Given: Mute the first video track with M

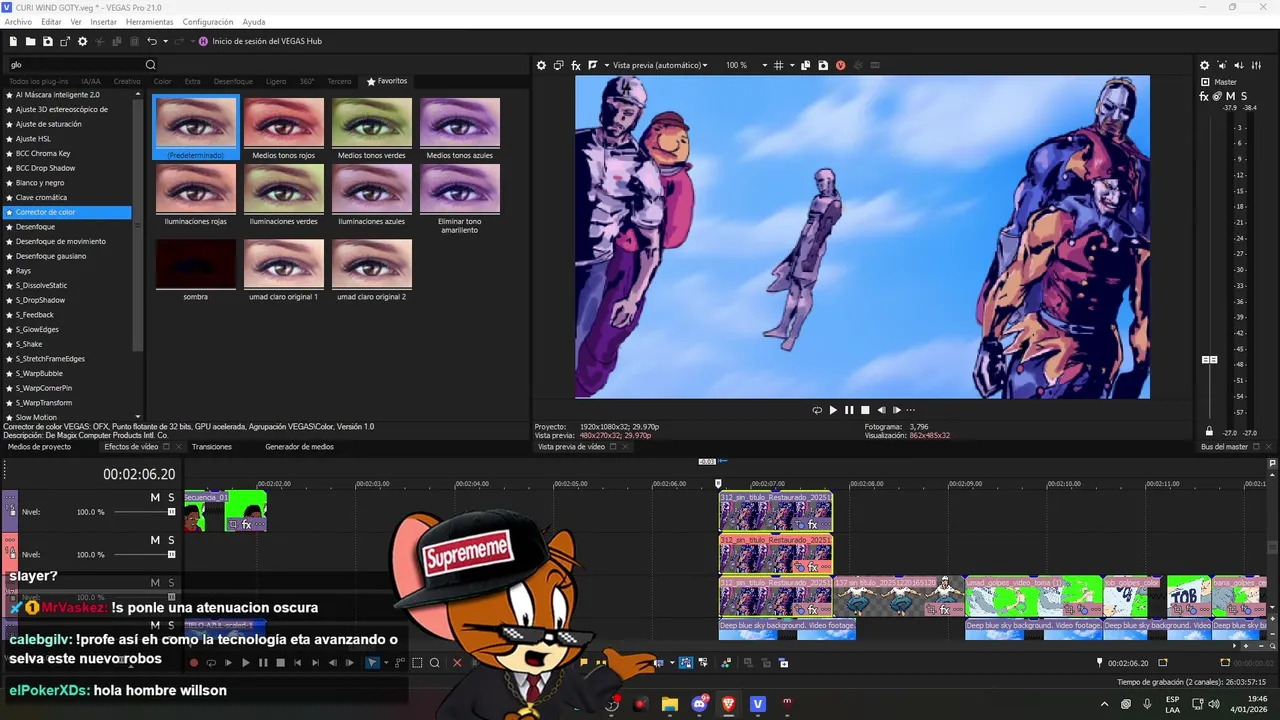Looking at the screenshot, I should [155, 498].
